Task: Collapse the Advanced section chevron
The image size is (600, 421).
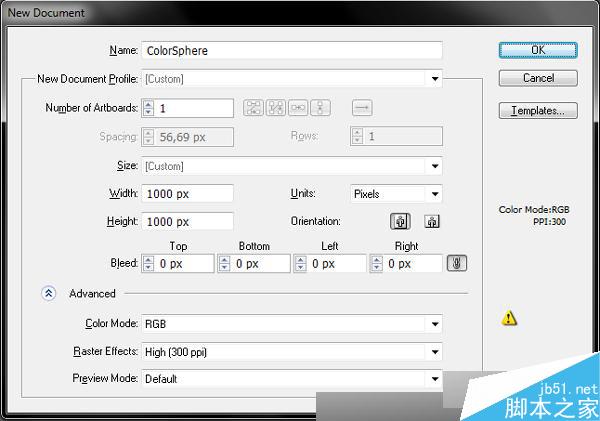Action: (49, 294)
